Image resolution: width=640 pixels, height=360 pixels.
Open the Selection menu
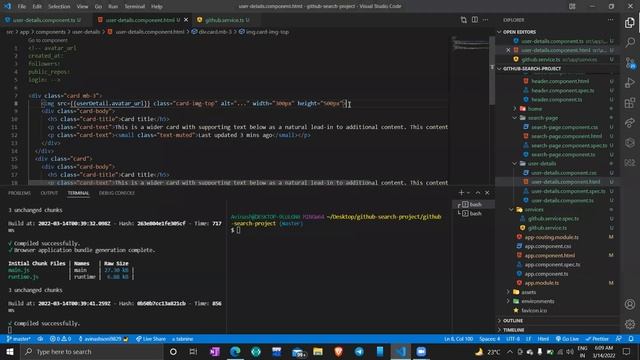[59, 6]
